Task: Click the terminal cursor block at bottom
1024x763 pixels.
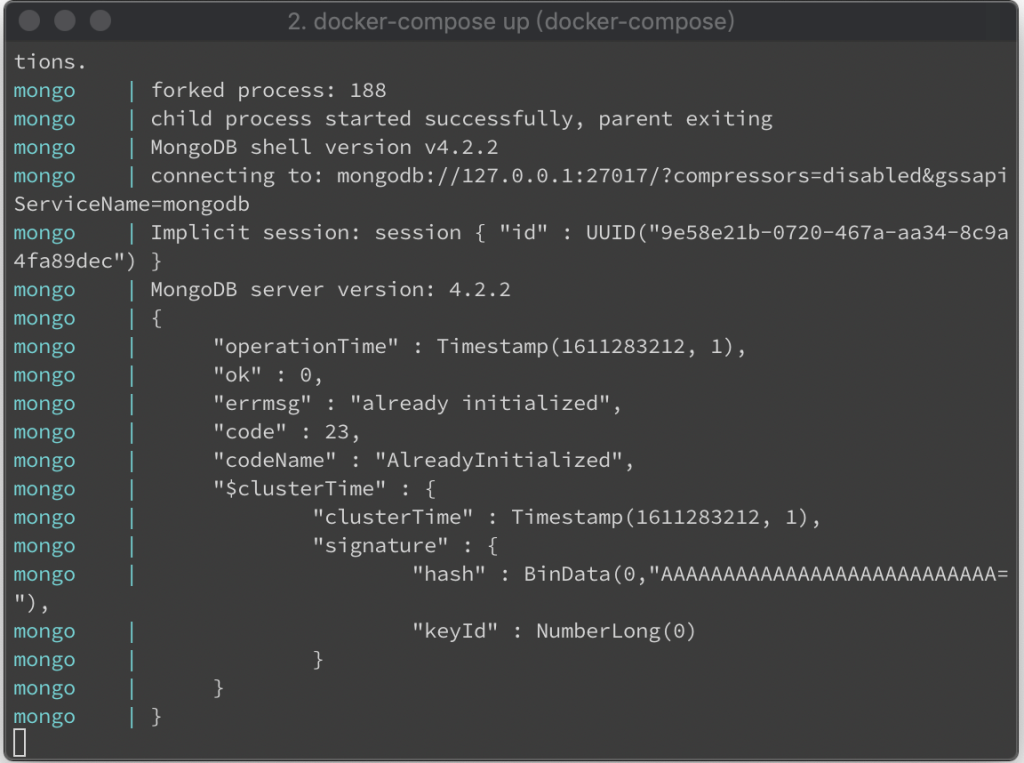Action: 20,743
